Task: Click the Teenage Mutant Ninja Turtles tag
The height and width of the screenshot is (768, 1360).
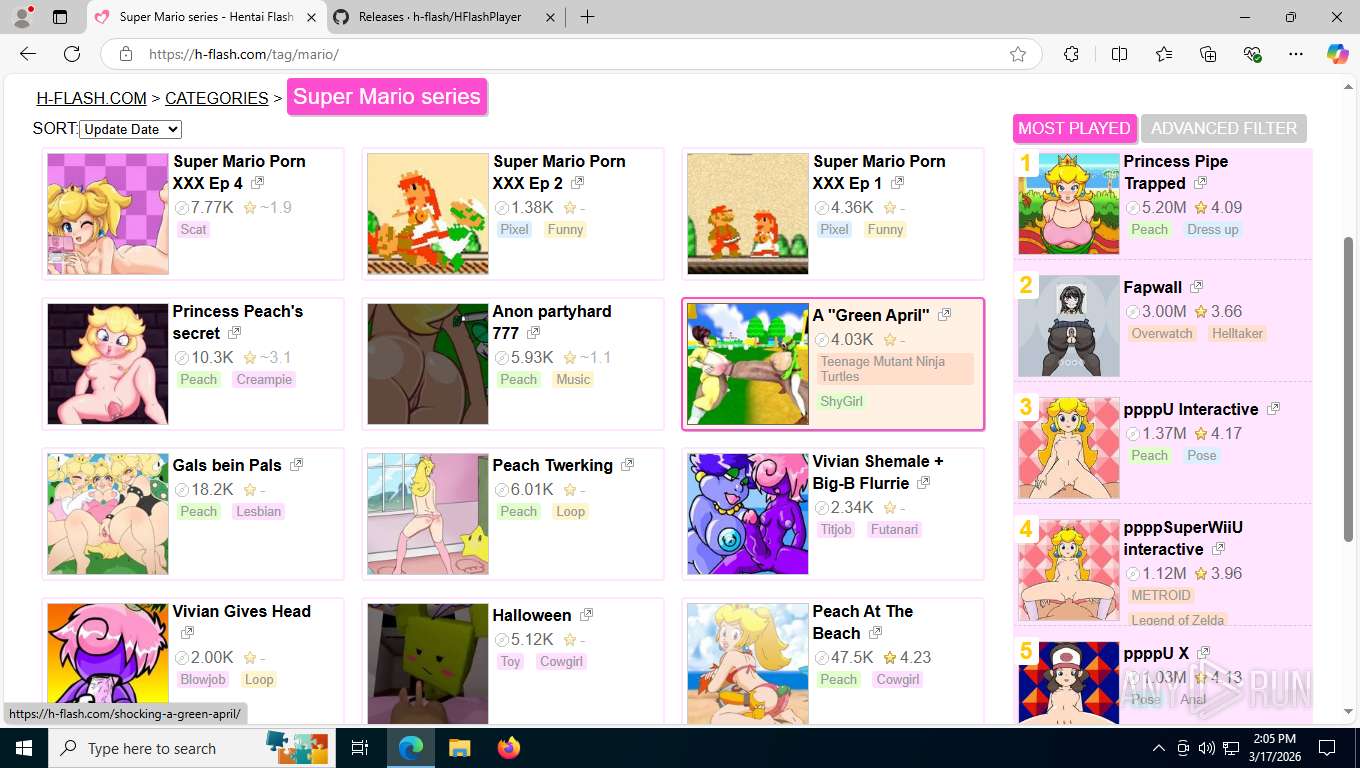Action: [895, 369]
